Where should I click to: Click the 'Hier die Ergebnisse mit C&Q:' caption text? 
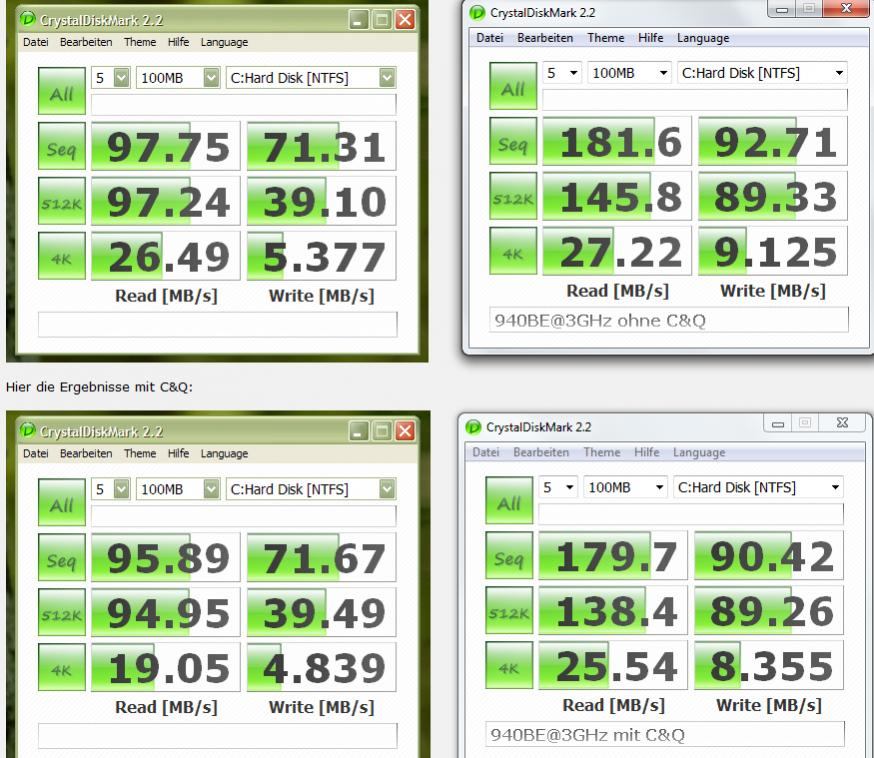(99, 387)
